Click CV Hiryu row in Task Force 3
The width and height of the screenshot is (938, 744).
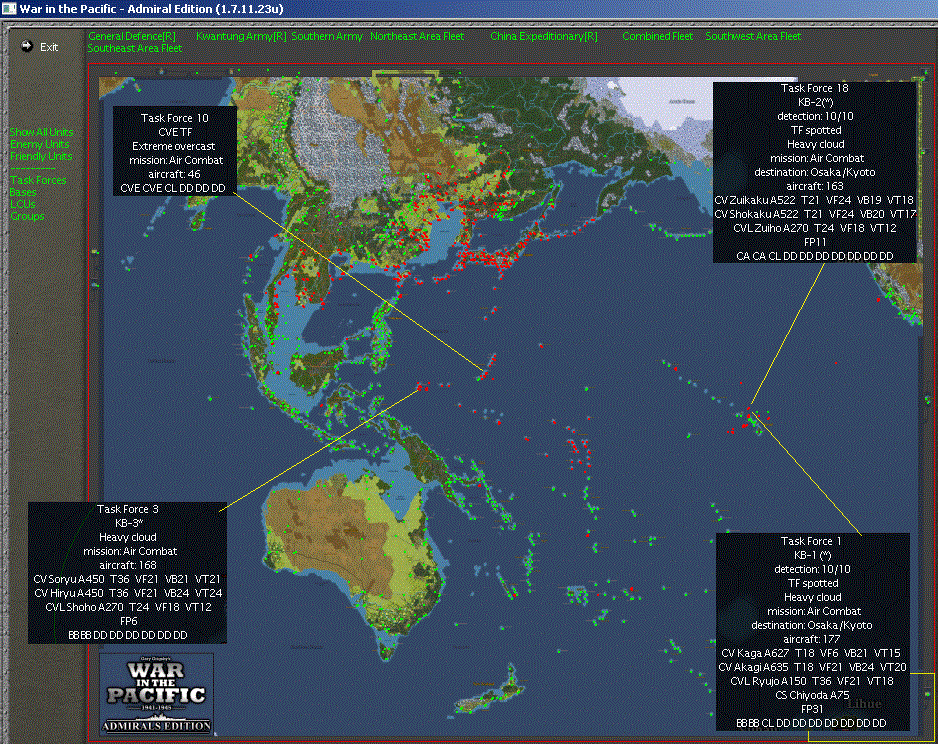(127, 593)
